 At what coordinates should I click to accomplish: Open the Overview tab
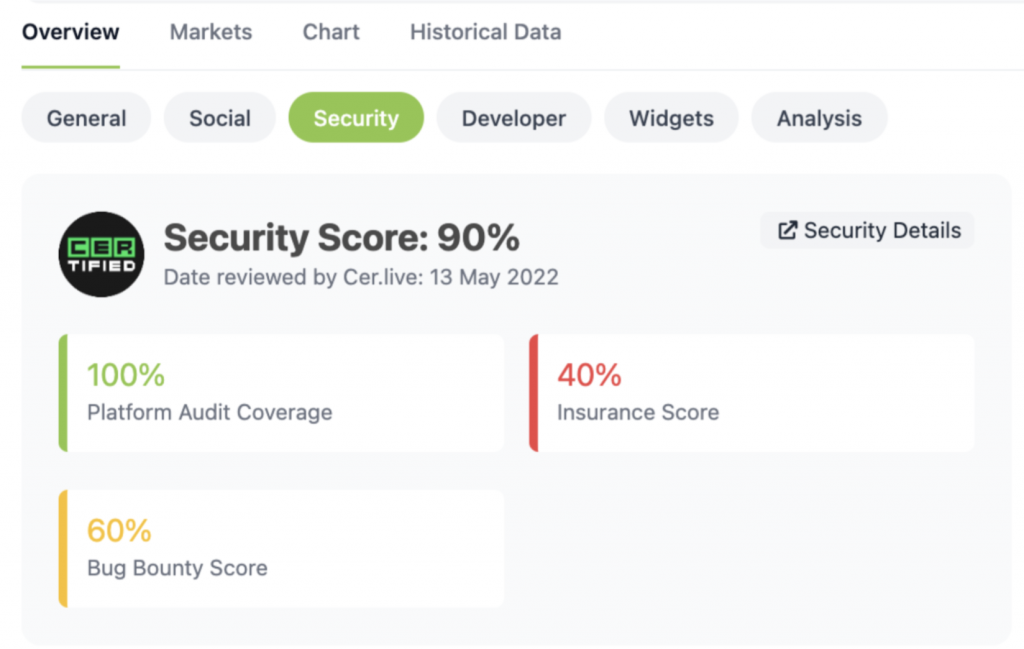pos(71,32)
